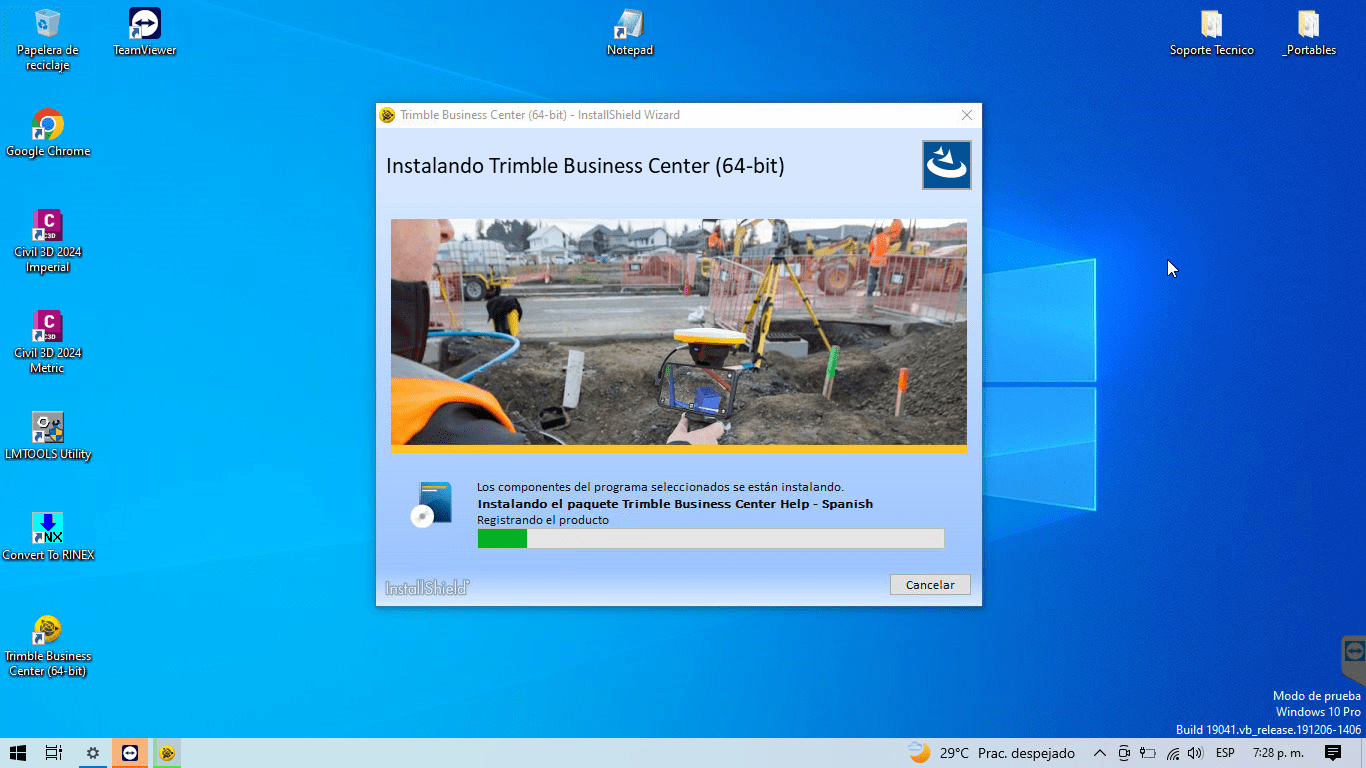Click the Cancelar button in installer
The height and width of the screenshot is (768, 1366).
(929, 585)
